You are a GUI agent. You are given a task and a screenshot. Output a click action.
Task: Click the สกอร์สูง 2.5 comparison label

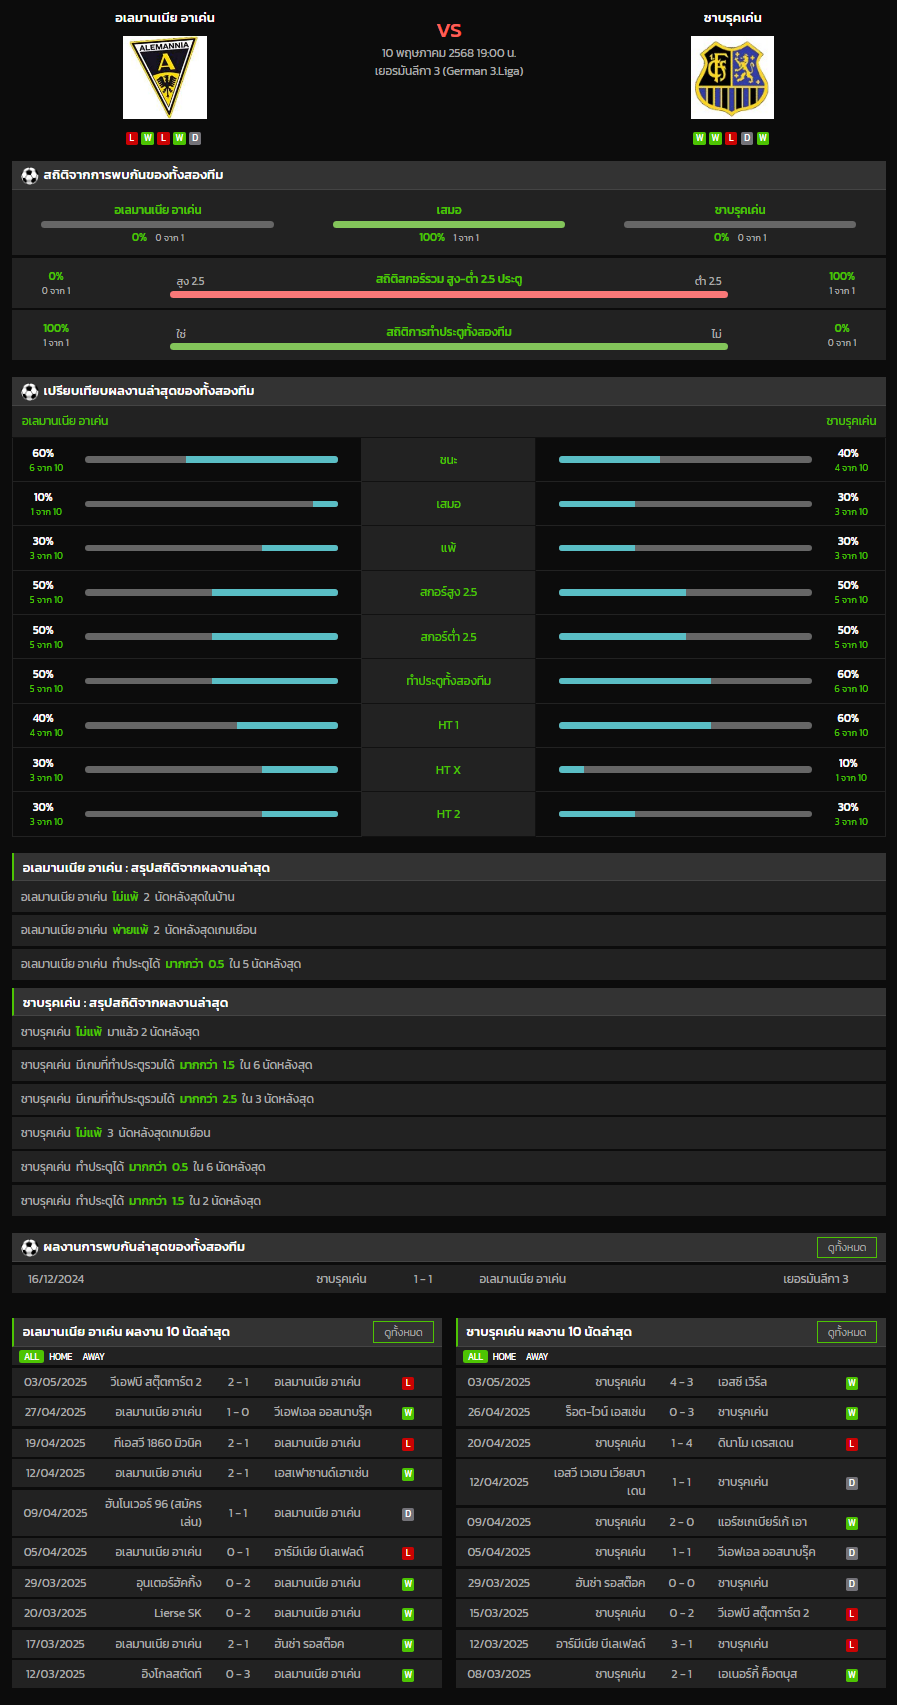coord(448,592)
